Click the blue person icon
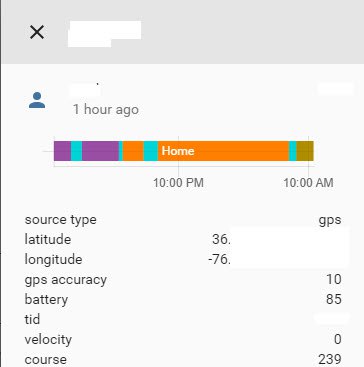 tap(37, 100)
